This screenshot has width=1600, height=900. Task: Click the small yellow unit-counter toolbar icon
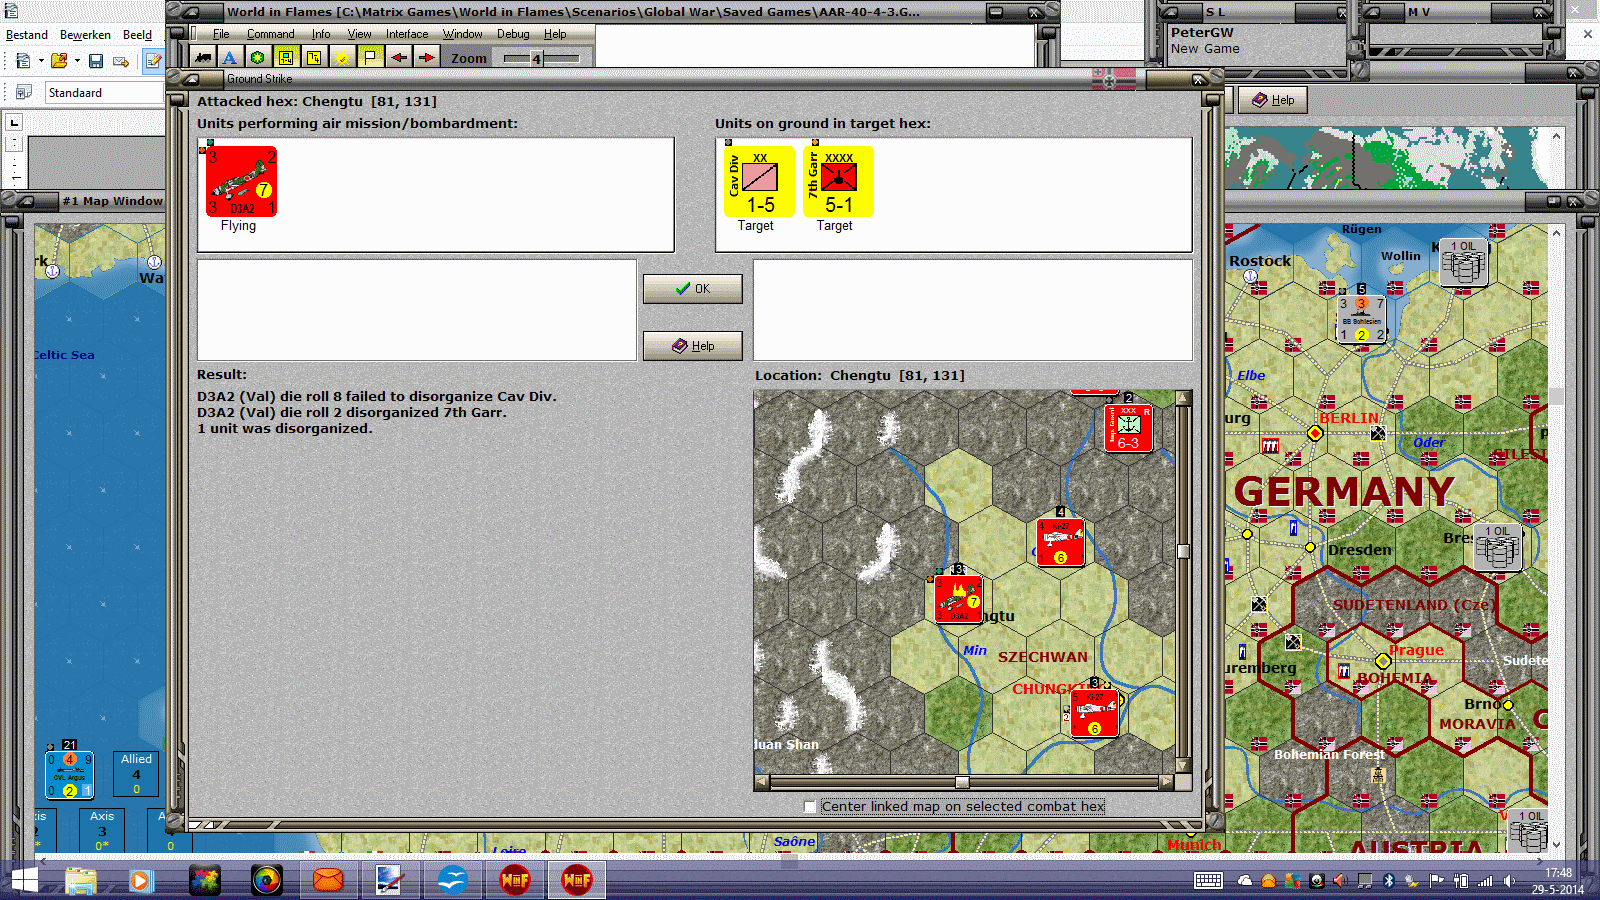click(x=314, y=57)
